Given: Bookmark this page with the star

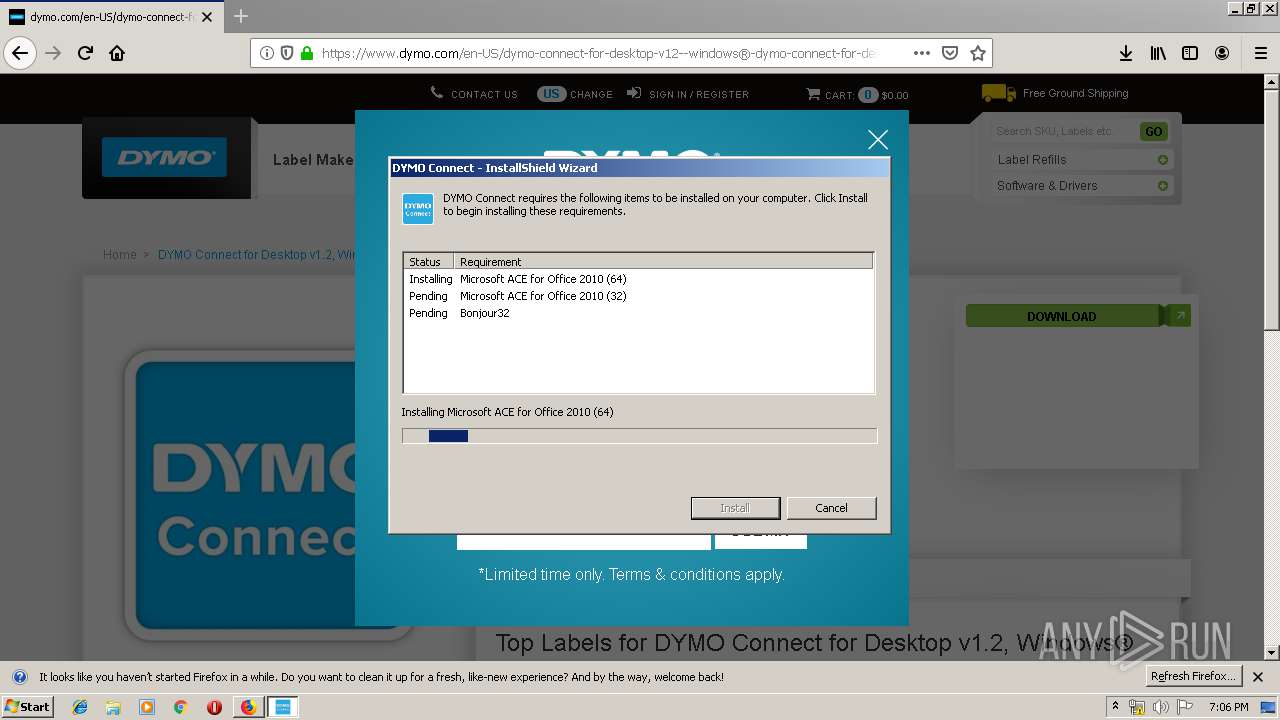Looking at the screenshot, I should coord(978,53).
